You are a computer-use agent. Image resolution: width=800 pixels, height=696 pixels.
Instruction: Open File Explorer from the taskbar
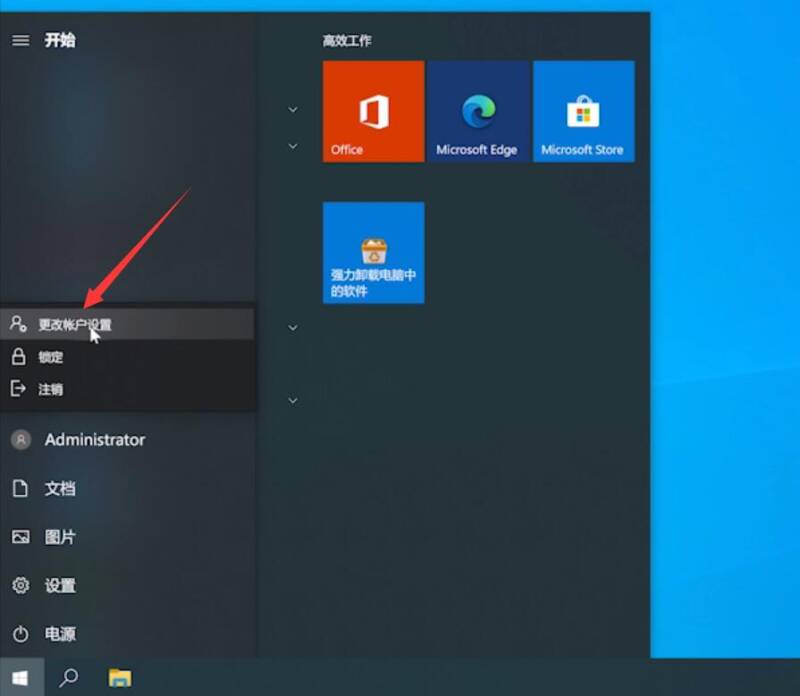click(x=120, y=678)
